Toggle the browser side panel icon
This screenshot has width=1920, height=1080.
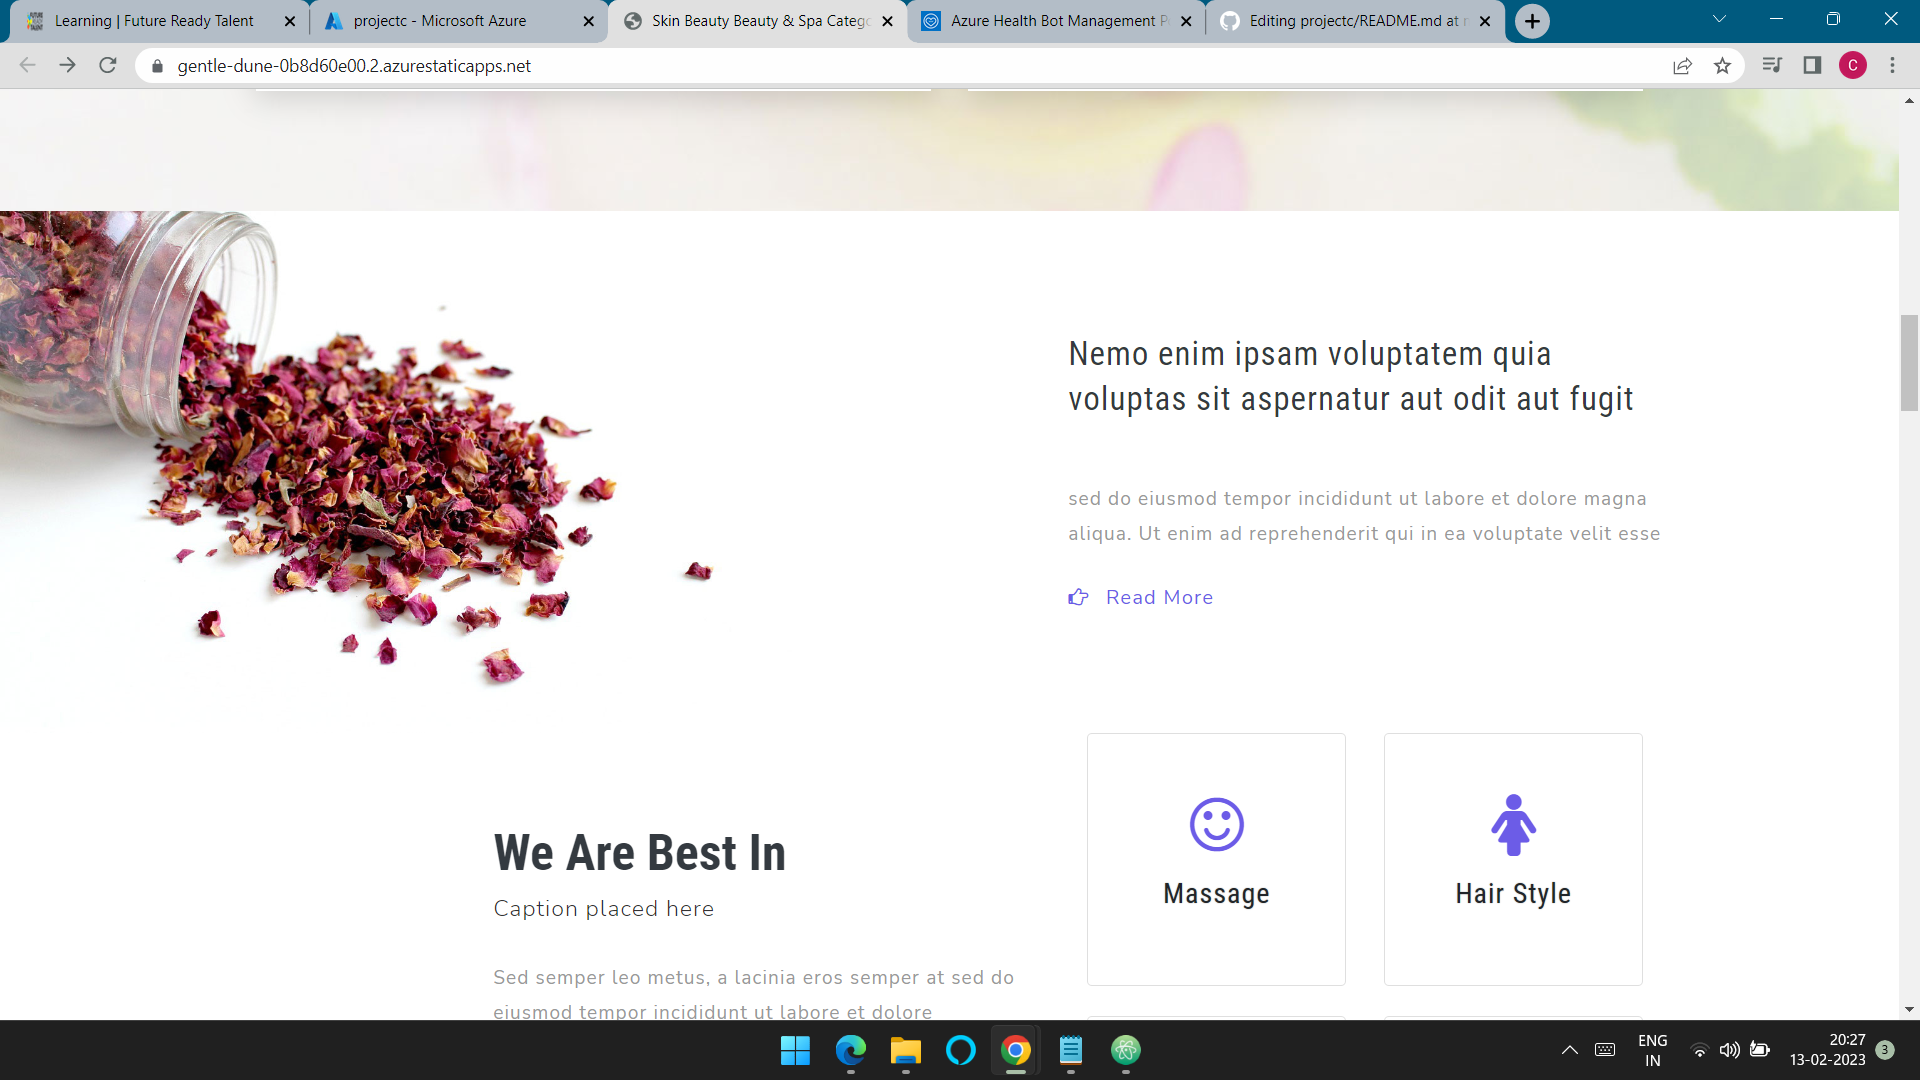(x=1812, y=66)
